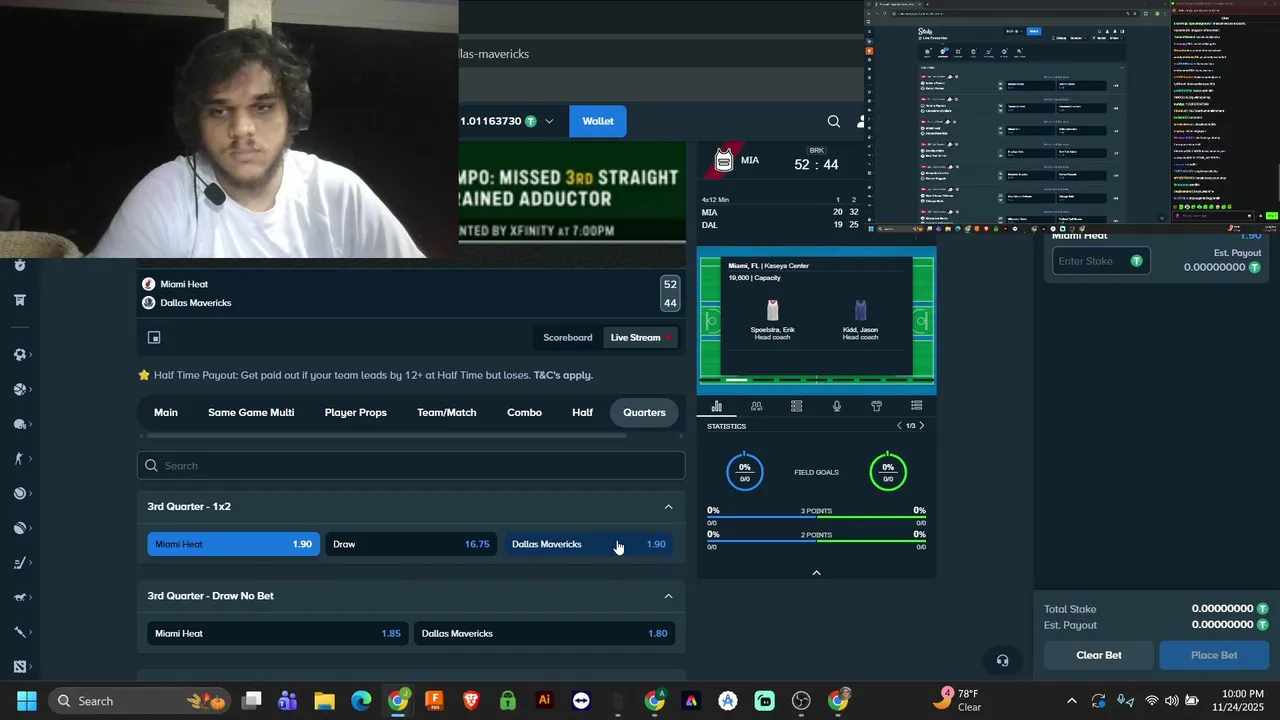Viewport: 1280px width, 720px height.
Task: Open the taskbar clock and date
Action: 1243,701
